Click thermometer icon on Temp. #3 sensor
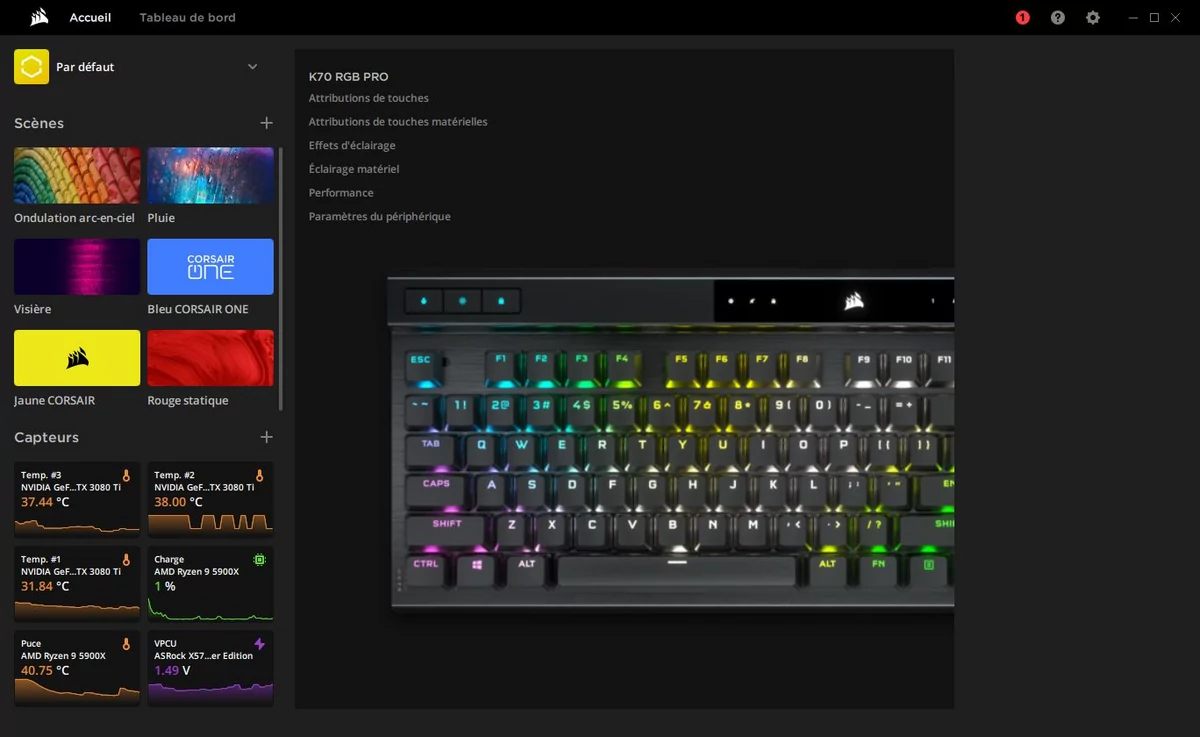This screenshot has height=737, width=1200. 126,476
